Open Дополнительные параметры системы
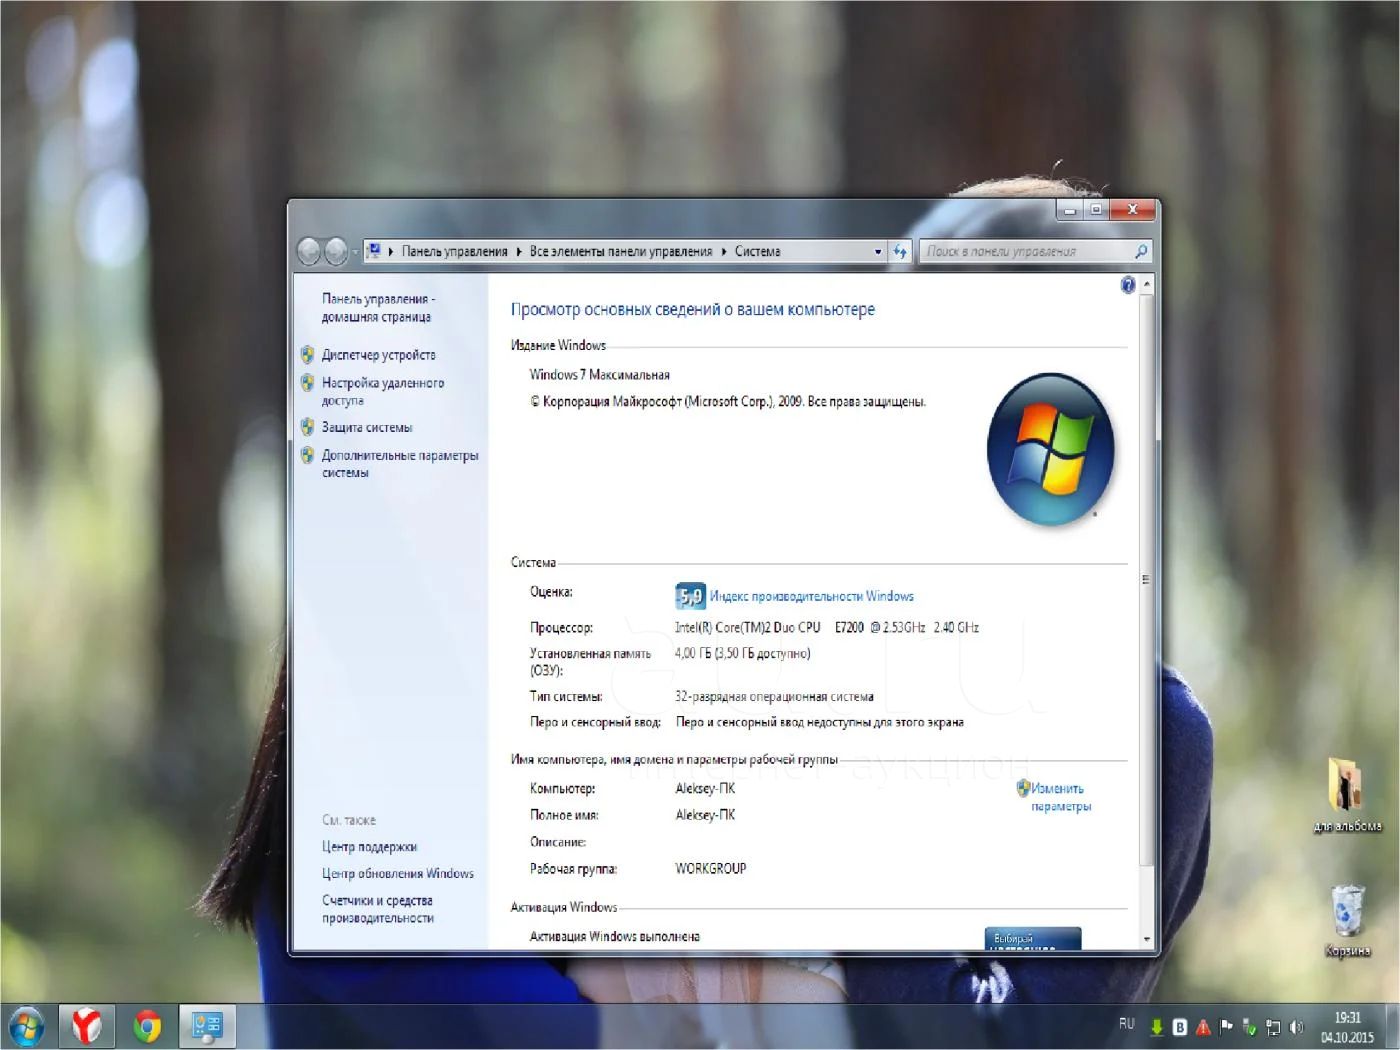The height and width of the screenshot is (1050, 1400). pyautogui.click(x=400, y=464)
